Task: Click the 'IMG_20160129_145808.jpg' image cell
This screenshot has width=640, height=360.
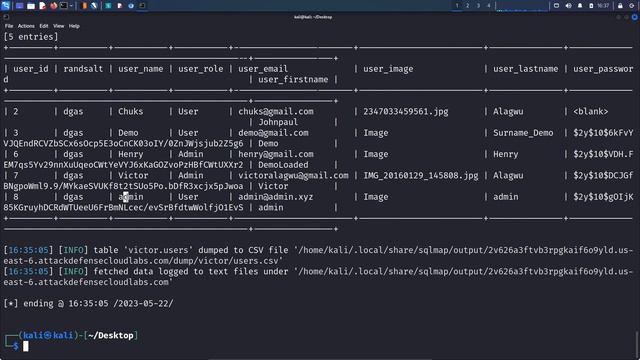Action: point(421,175)
